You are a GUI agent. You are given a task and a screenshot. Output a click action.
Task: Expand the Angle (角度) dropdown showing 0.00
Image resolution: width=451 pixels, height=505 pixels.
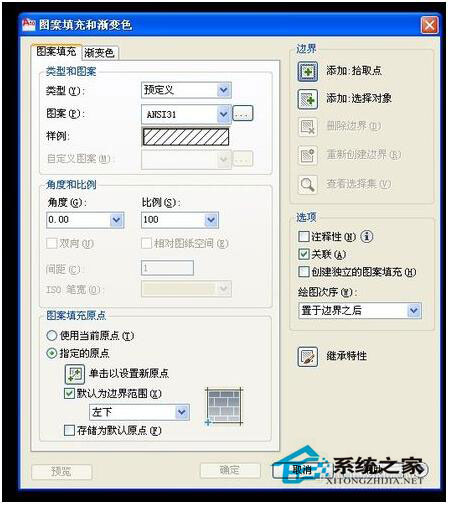pyautogui.click(x=86, y=220)
